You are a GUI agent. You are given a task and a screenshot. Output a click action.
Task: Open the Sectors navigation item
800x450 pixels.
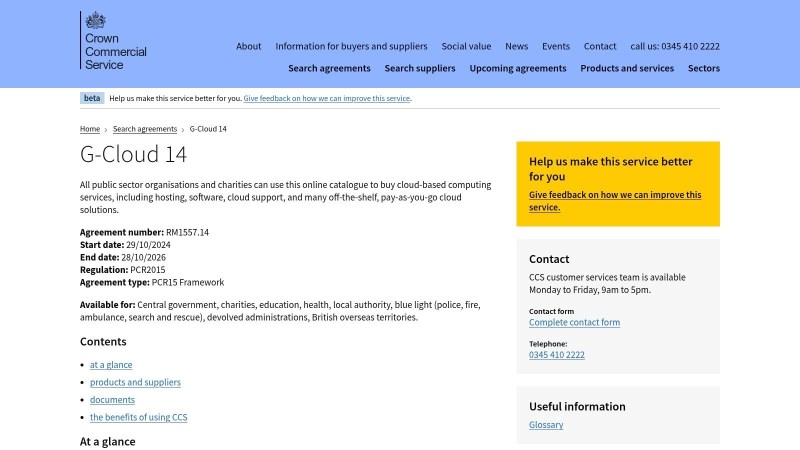(704, 68)
